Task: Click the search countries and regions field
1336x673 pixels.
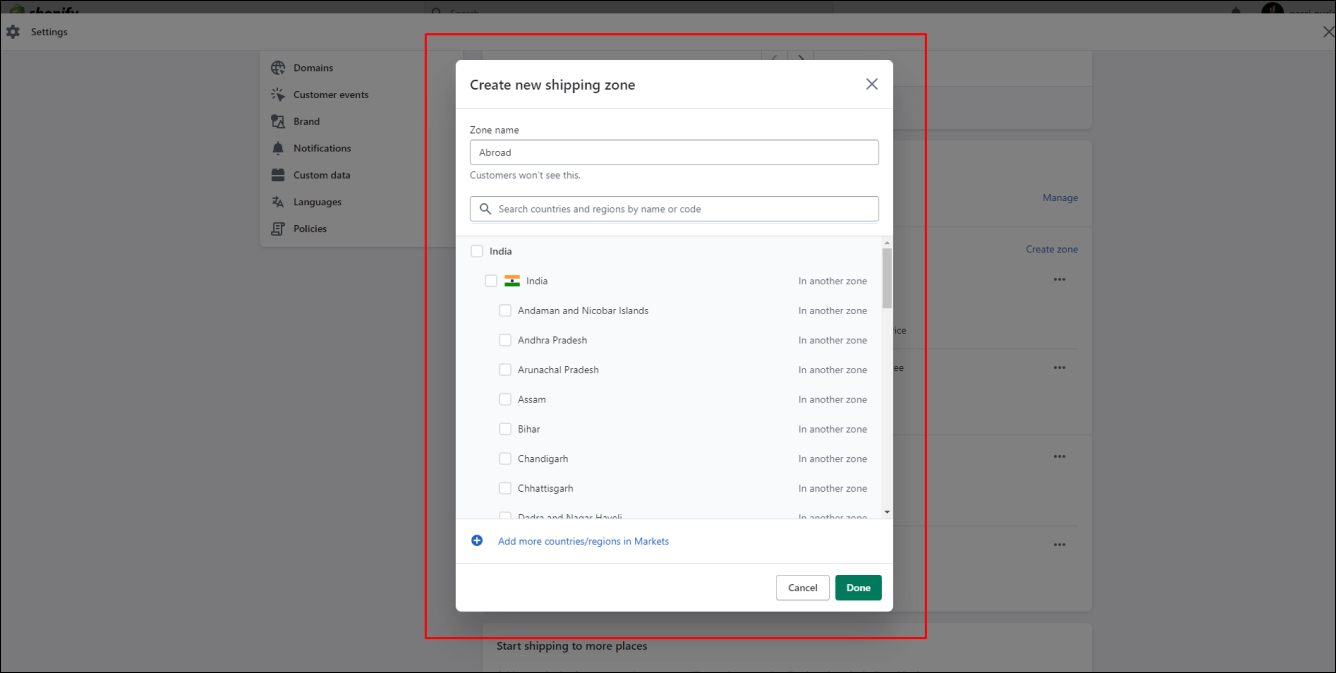Action: coord(674,209)
